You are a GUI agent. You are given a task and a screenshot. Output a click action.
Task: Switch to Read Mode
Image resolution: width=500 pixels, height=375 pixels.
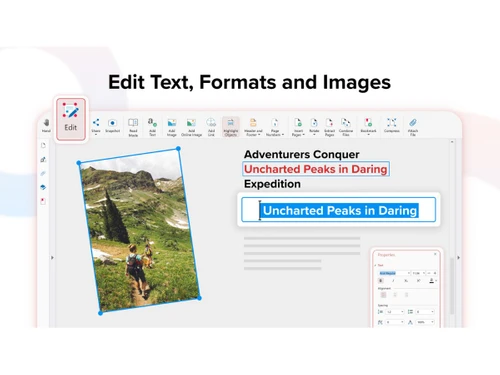[x=133, y=127]
